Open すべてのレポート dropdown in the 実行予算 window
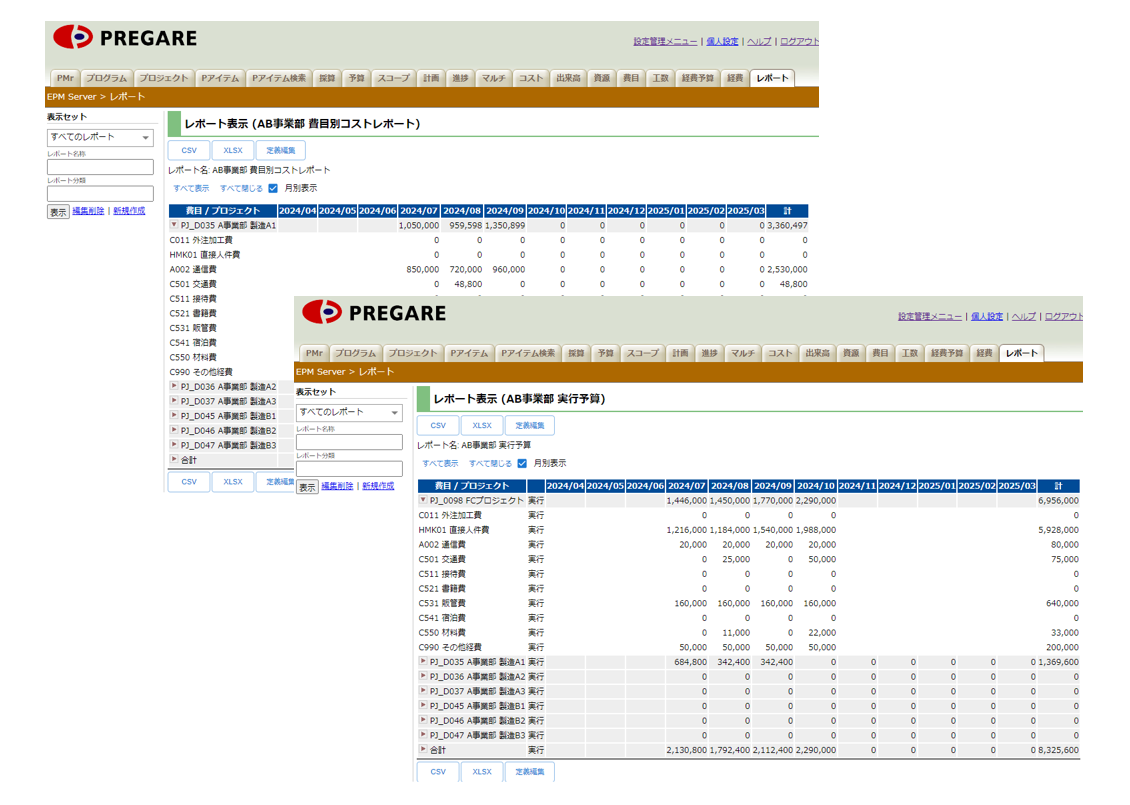1130x805 pixels. [349, 412]
